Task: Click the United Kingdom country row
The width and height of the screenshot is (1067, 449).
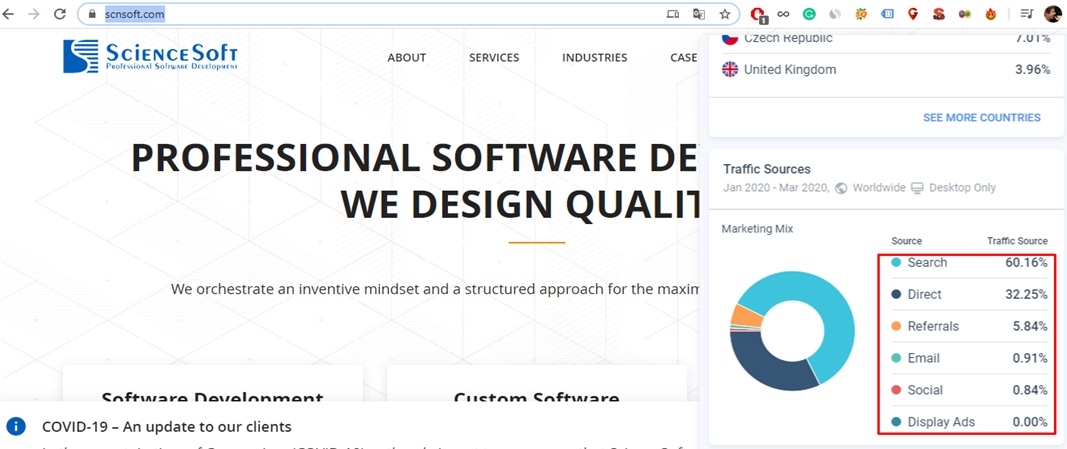Action: 886,69
